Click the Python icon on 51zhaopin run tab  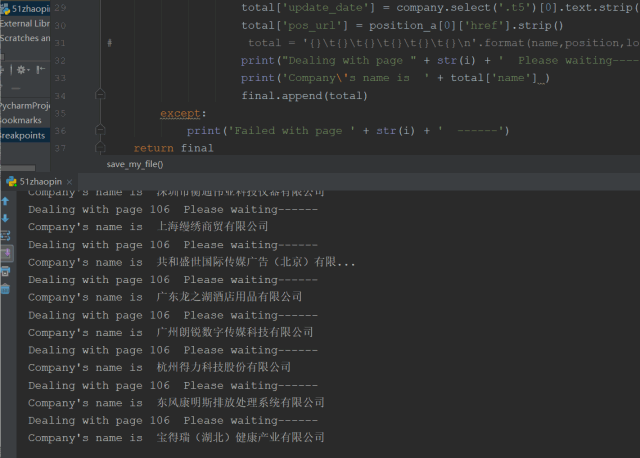[x=11, y=182]
